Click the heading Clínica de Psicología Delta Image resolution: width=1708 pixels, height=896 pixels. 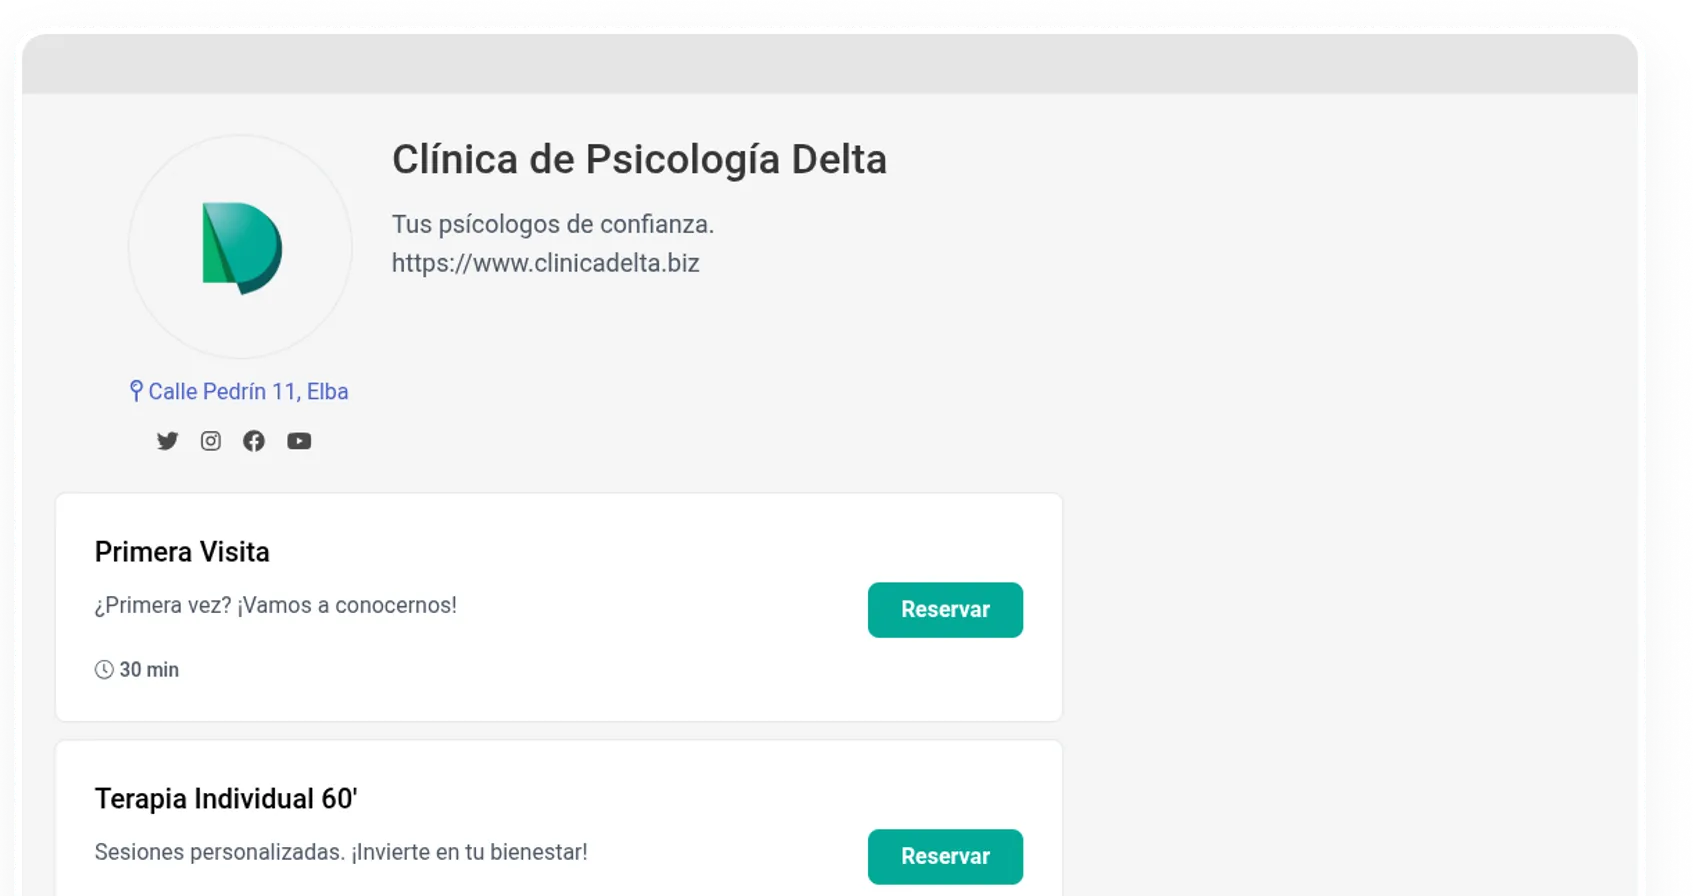639,159
